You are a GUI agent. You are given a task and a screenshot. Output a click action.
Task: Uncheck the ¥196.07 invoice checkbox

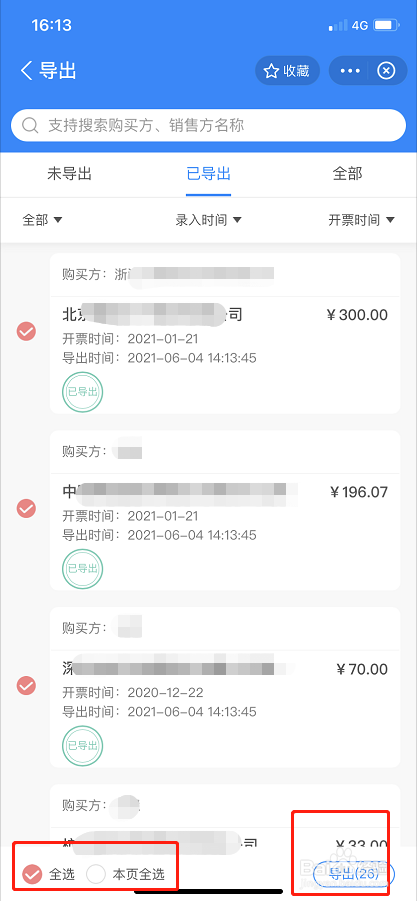click(26, 509)
